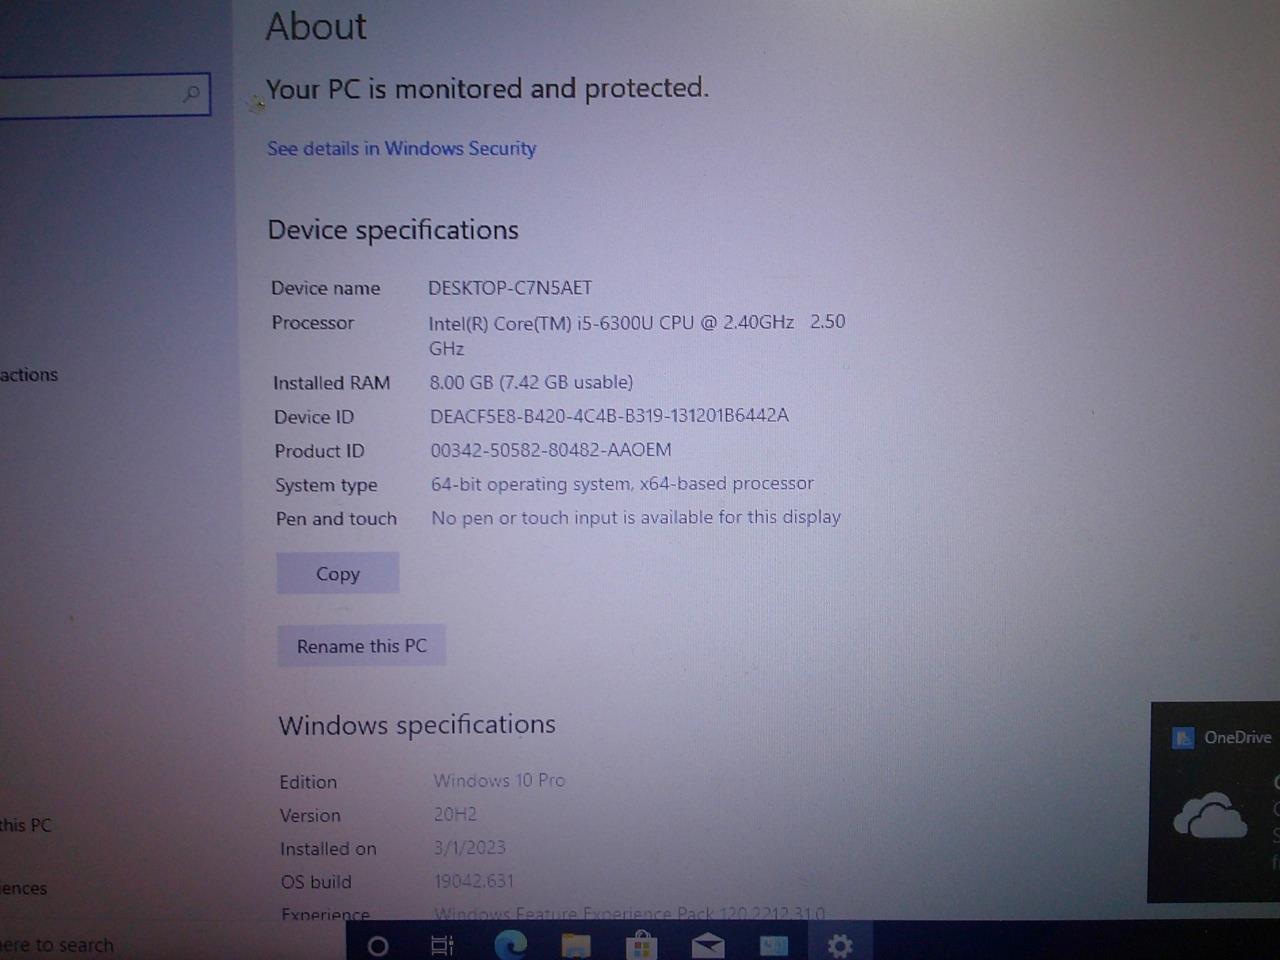Open the Mail app from taskbar

click(708, 945)
